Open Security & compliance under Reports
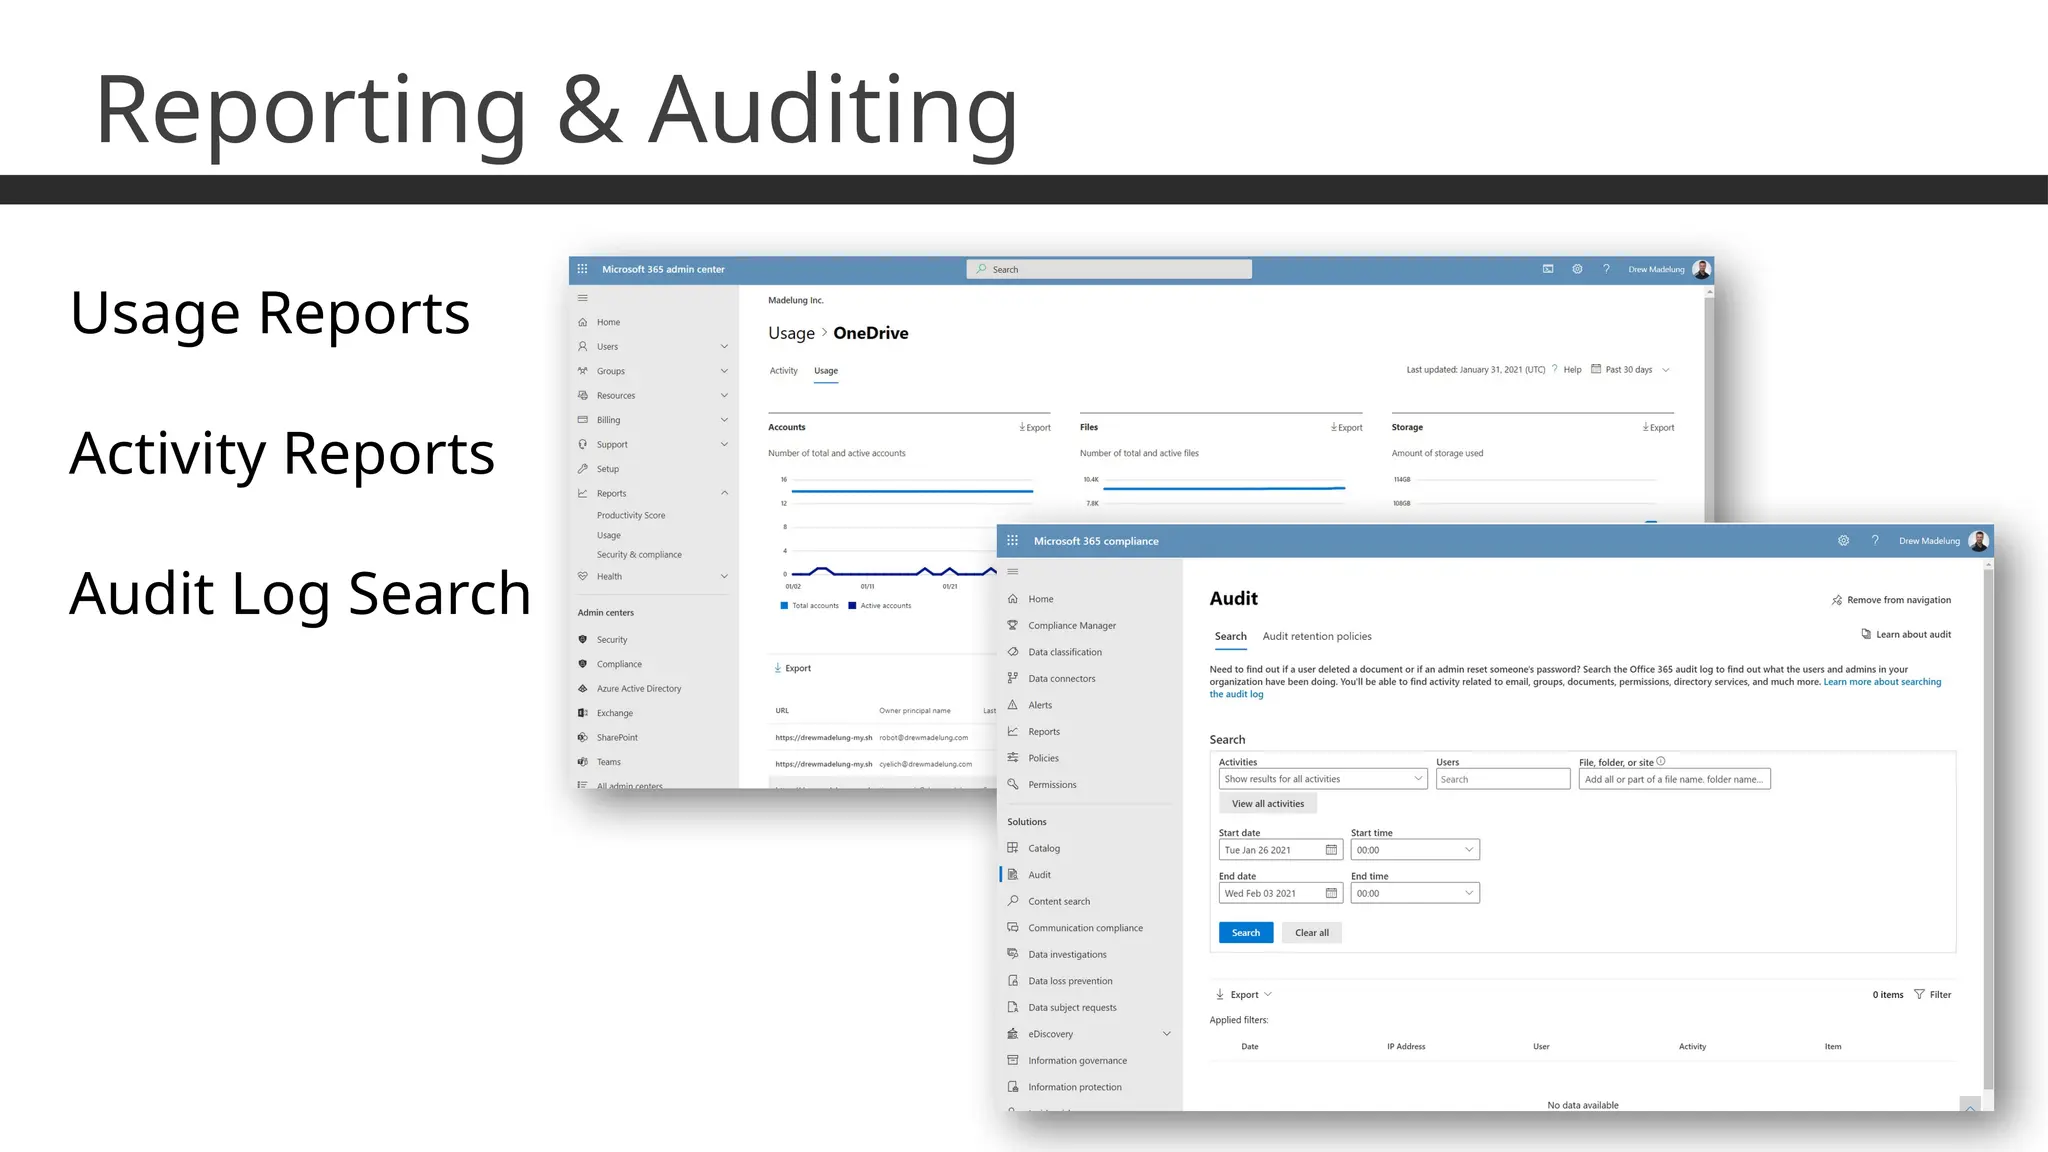This screenshot has height=1152, width=2048. pyautogui.click(x=639, y=555)
